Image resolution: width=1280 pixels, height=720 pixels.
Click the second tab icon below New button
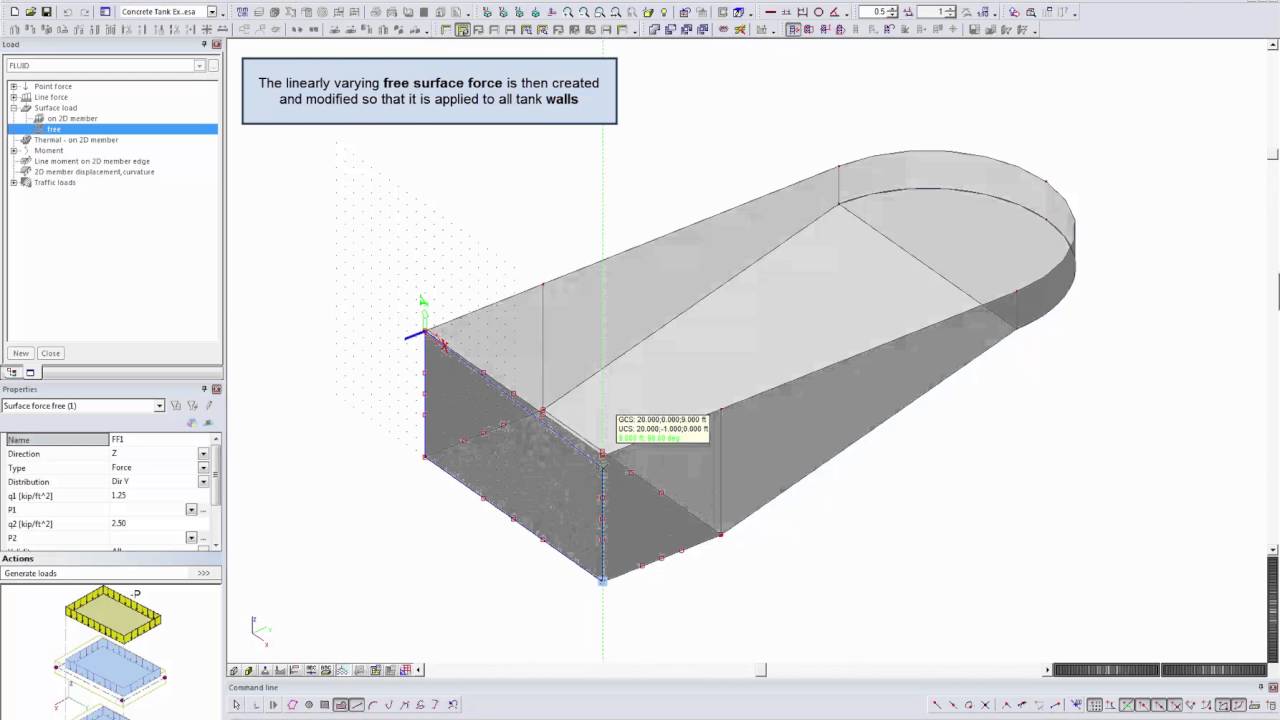pyautogui.click(x=30, y=372)
